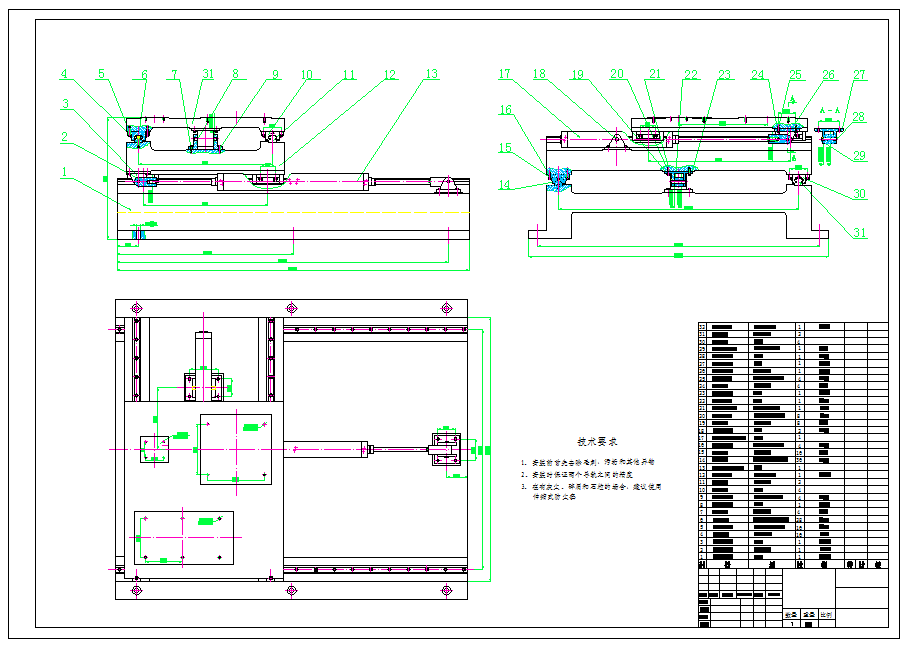905x645 pixels.
Task: Click the '比例' scale cell in title block
Action: click(x=826, y=615)
